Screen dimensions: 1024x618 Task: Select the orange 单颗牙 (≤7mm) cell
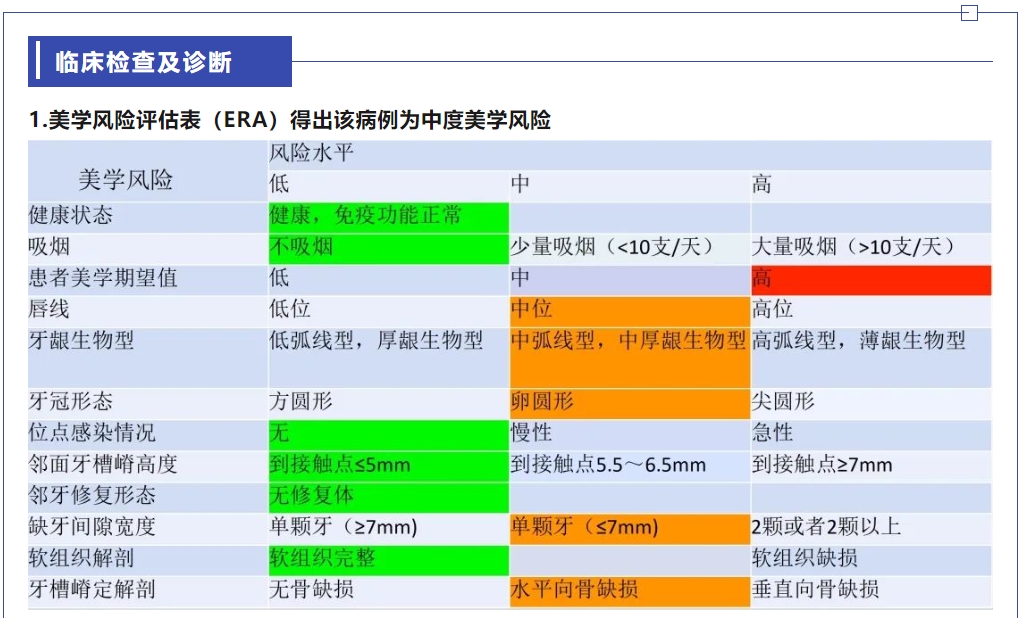pyautogui.click(x=629, y=527)
